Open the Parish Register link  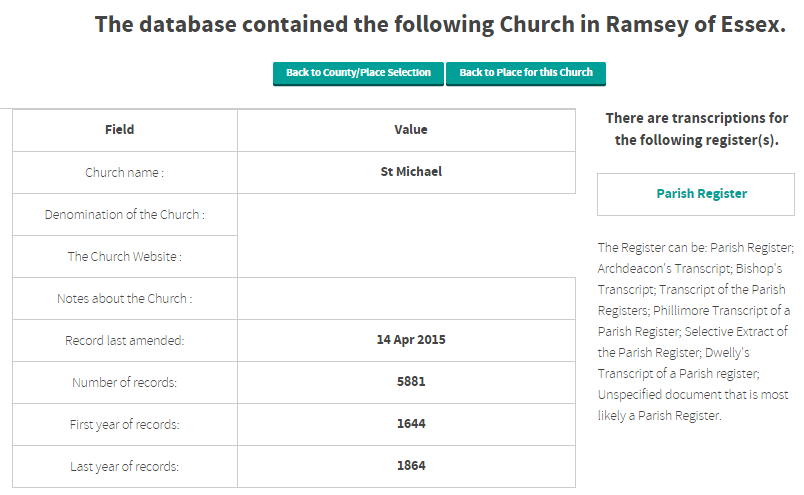[x=701, y=194]
